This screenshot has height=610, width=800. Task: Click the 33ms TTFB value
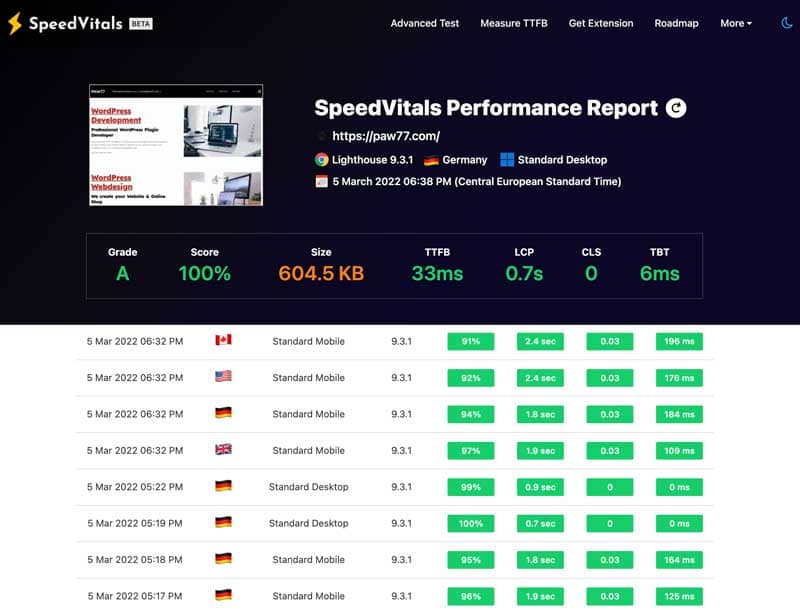[x=437, y=274]
